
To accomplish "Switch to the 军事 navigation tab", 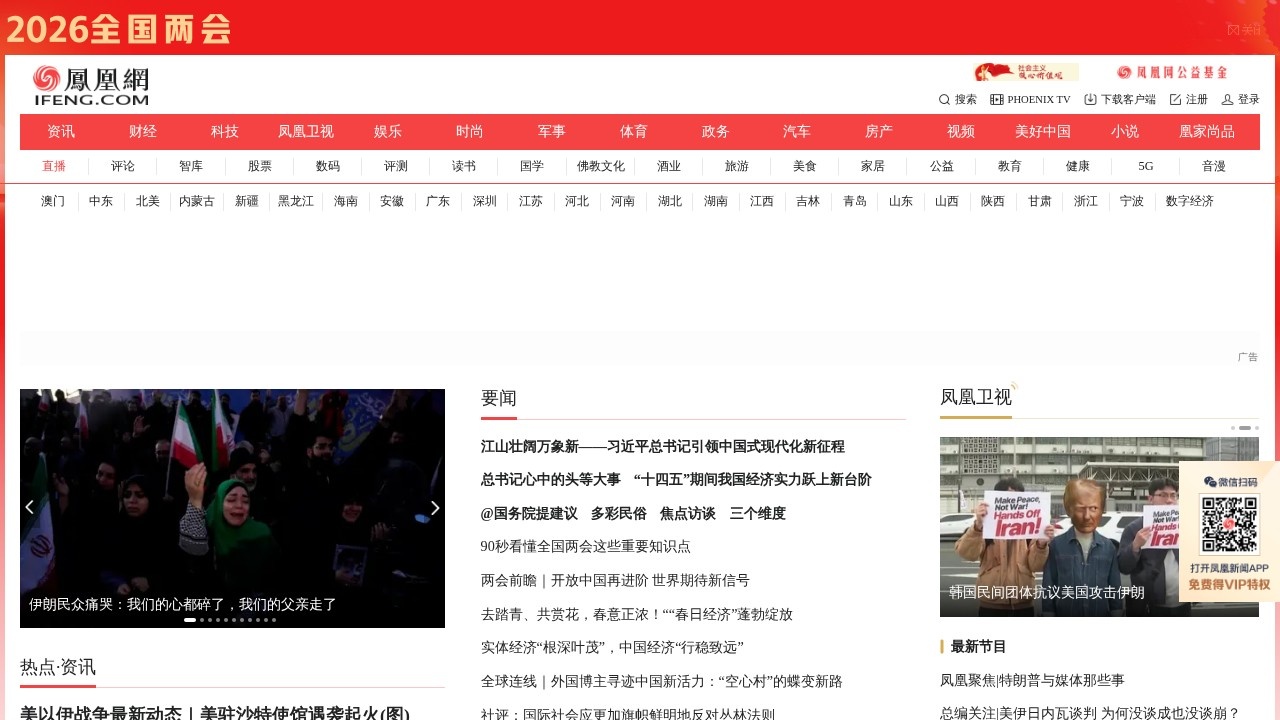I will click(x=551, y=131).
